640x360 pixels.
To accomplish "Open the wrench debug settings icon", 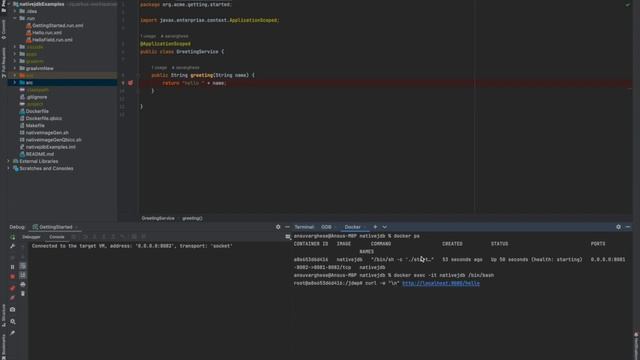I will click(13, 246).
